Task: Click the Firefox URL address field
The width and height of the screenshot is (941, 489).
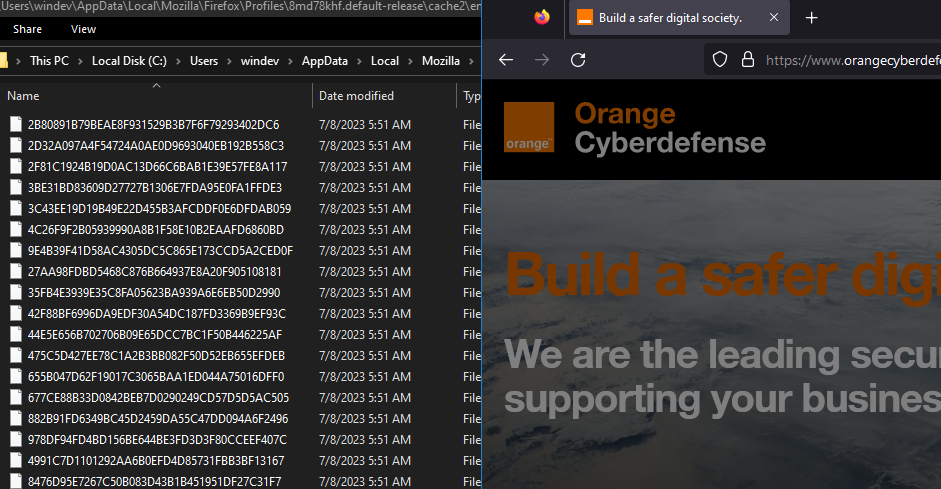Action: click(850, 60)
